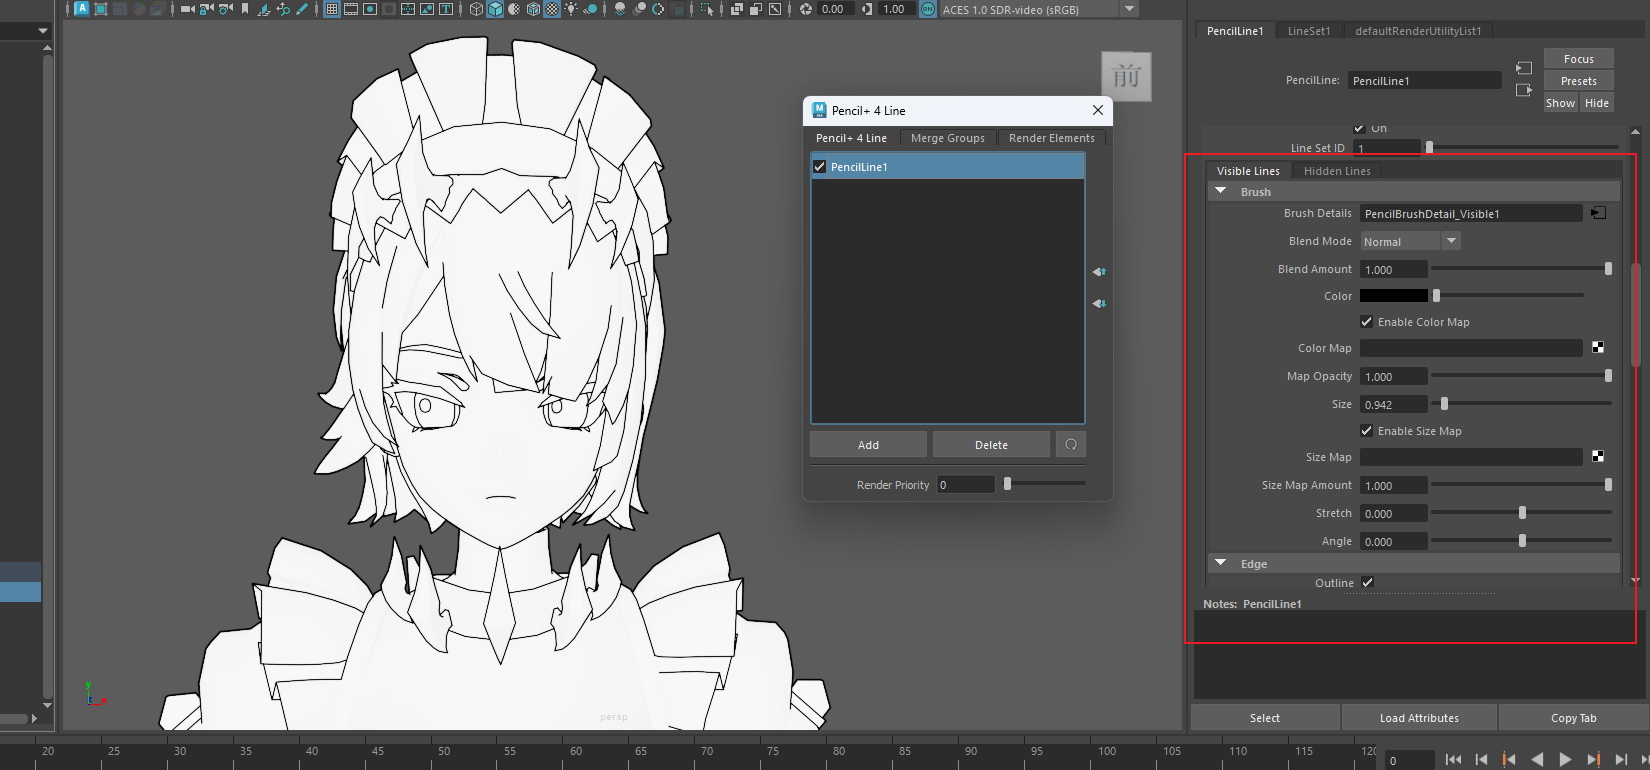Toggle the Film Gate icon

pos(351,9)
